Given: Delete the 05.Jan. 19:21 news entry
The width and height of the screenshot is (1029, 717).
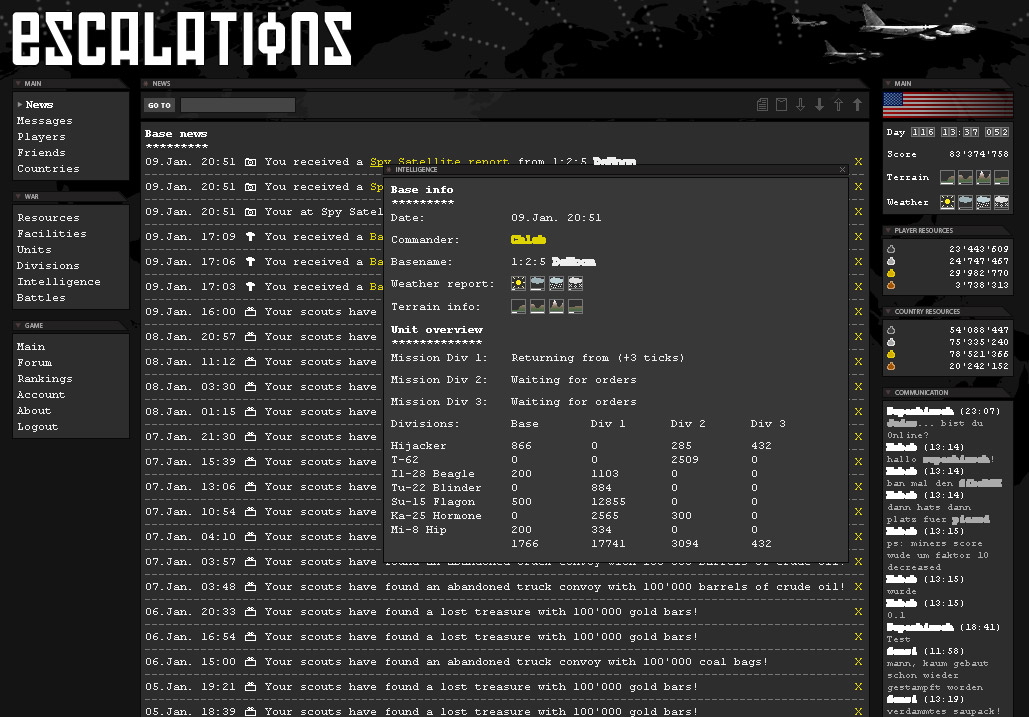Looking at the screenshot, I should [858, 687].
